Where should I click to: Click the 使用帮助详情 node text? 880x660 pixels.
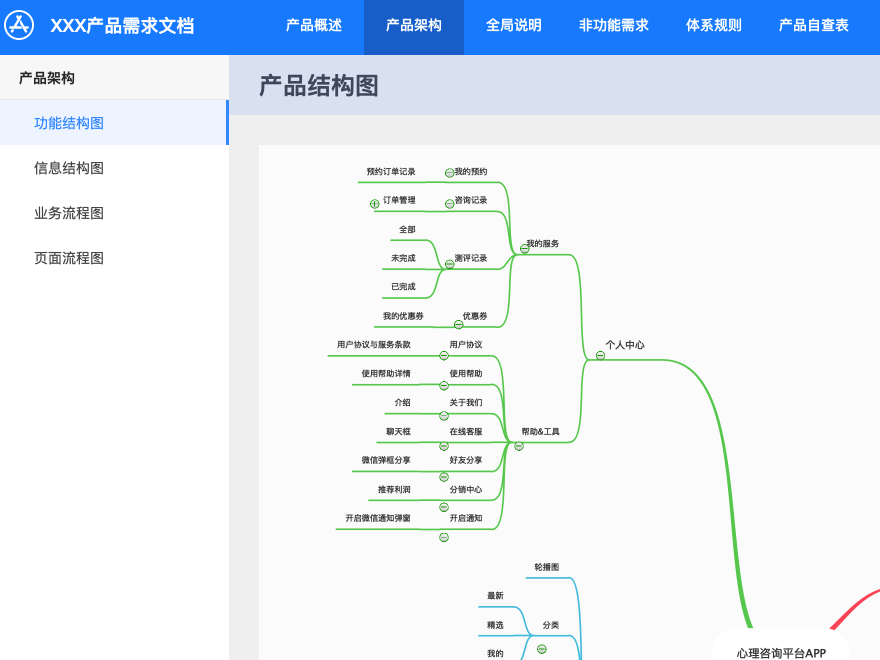click(x=386, y=373)
